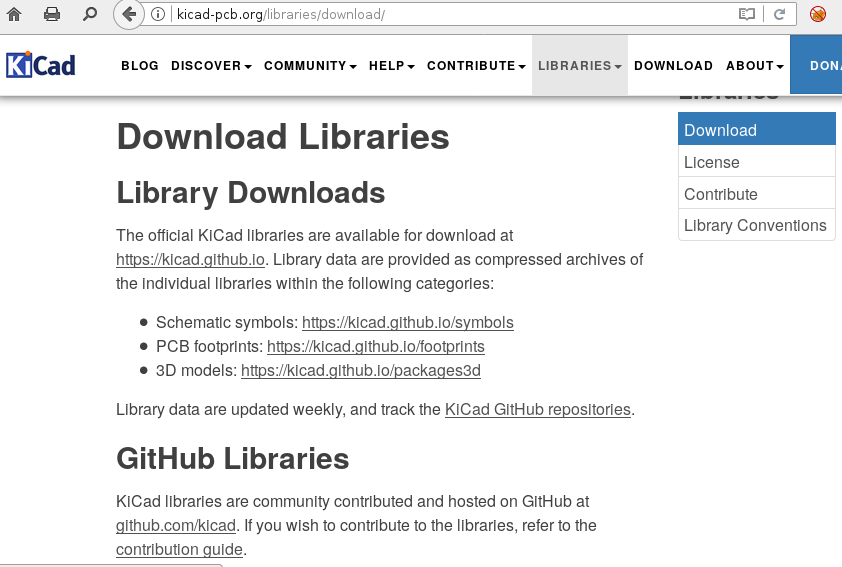
Task: Expand the CONTRIBUTE dropdown
Action: click(x=476, y=66)
